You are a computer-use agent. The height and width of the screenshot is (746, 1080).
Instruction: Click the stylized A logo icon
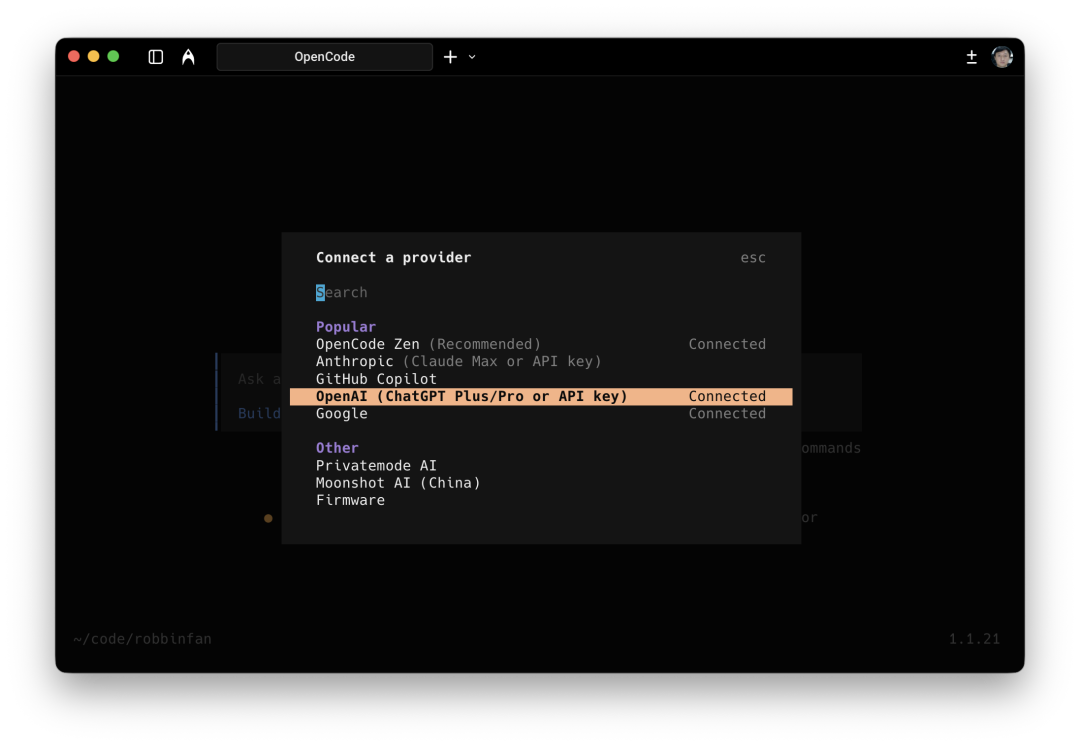188,57
